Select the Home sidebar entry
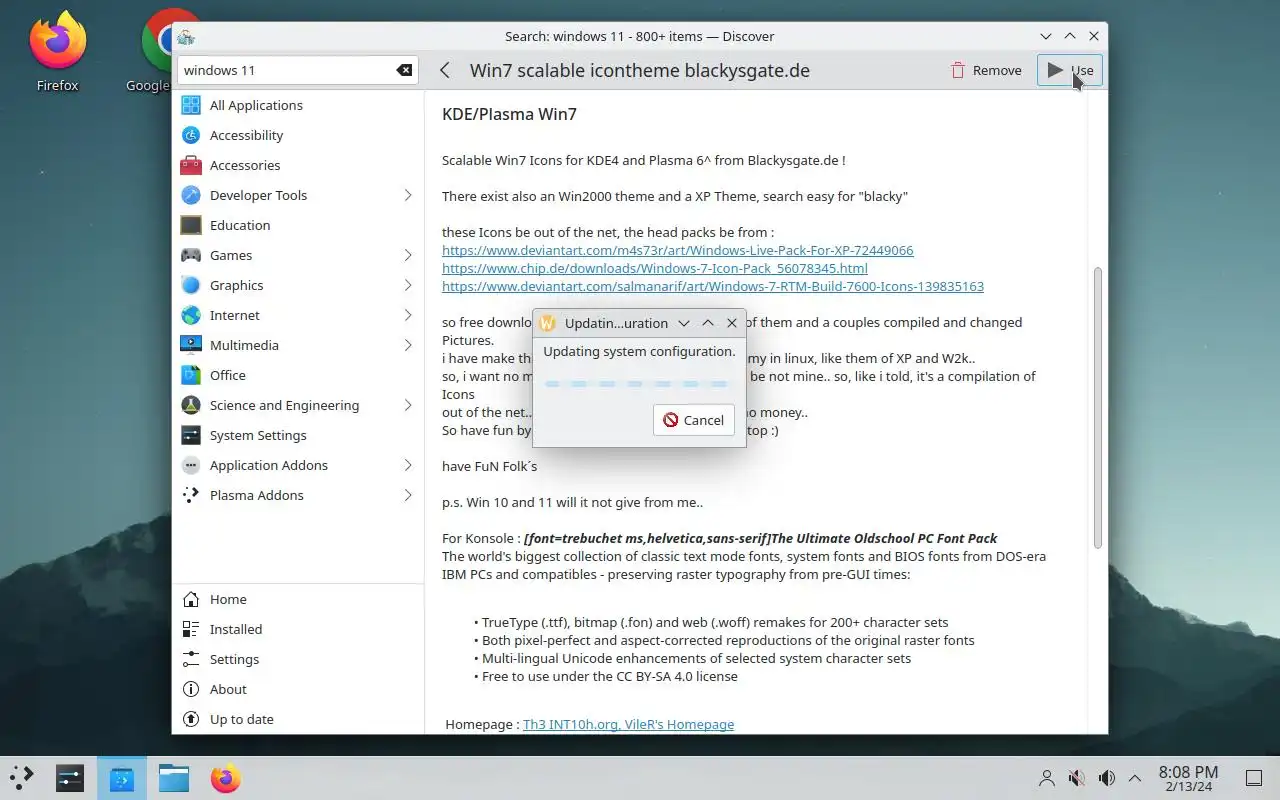This screenshot has height=800, width=1280. (298, 599)
